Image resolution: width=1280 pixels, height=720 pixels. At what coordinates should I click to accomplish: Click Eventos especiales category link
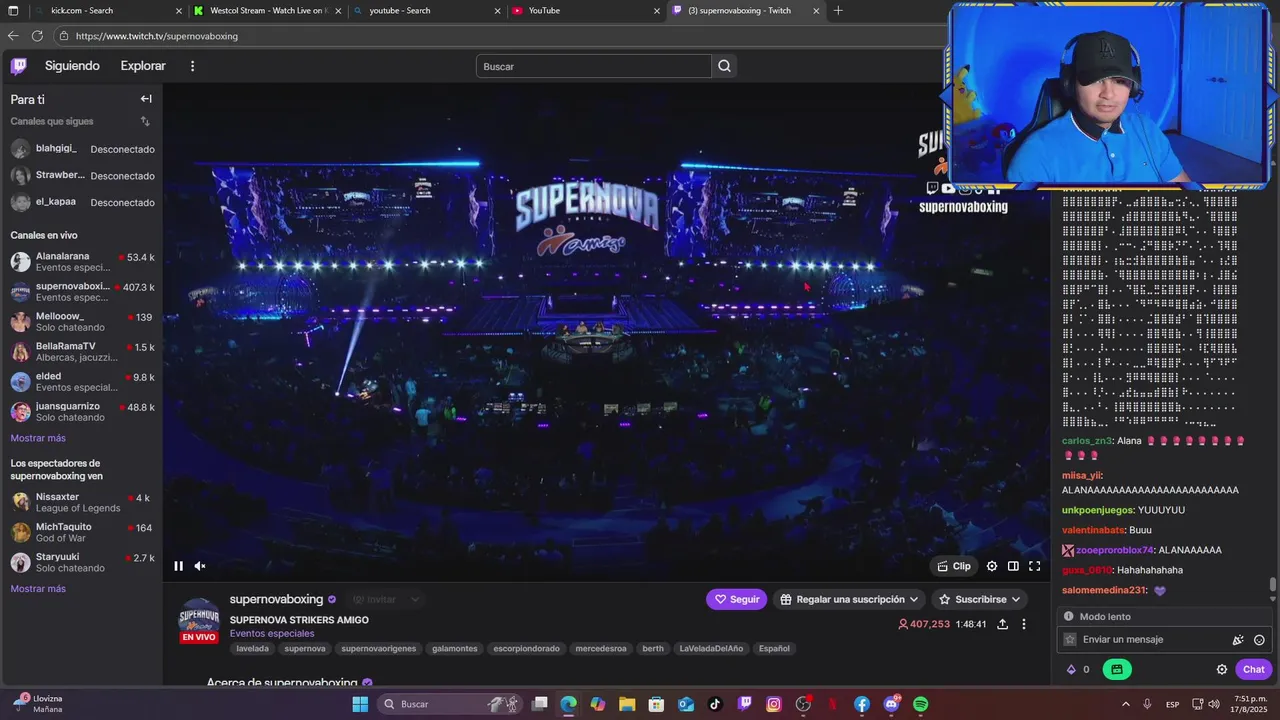(272, 633)
